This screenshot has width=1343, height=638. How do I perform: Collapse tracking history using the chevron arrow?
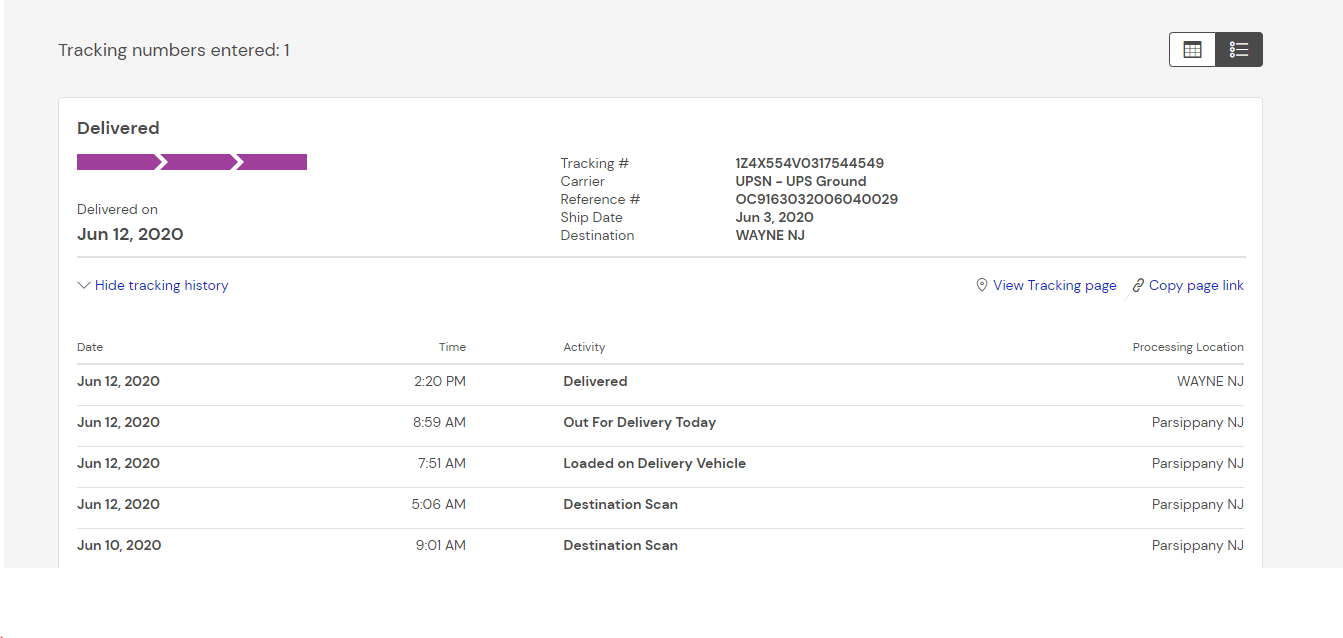[84, 285]
